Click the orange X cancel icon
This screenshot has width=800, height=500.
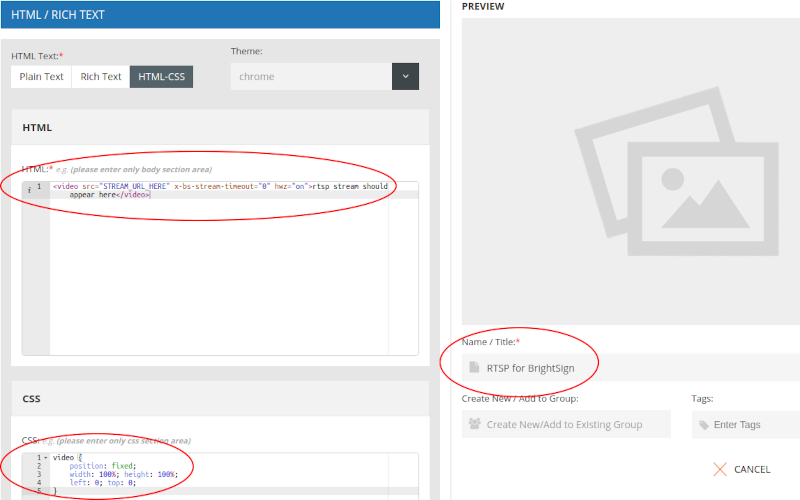coord(720,469)
